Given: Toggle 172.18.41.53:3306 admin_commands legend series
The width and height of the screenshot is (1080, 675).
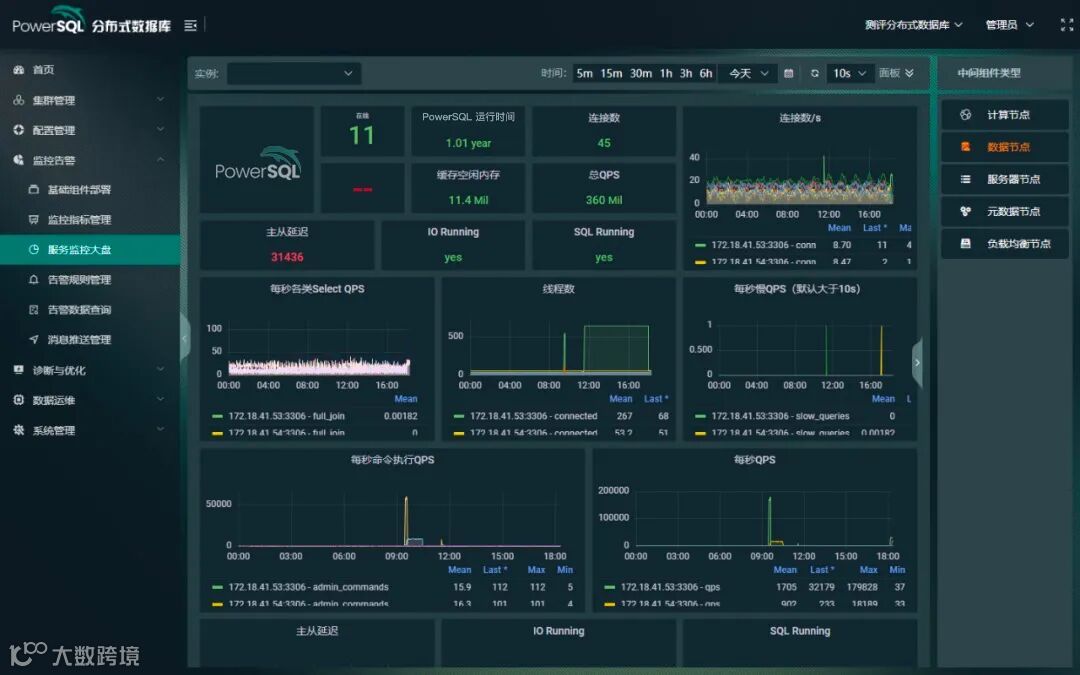Looking at the screenshot, I should [308, 587].
